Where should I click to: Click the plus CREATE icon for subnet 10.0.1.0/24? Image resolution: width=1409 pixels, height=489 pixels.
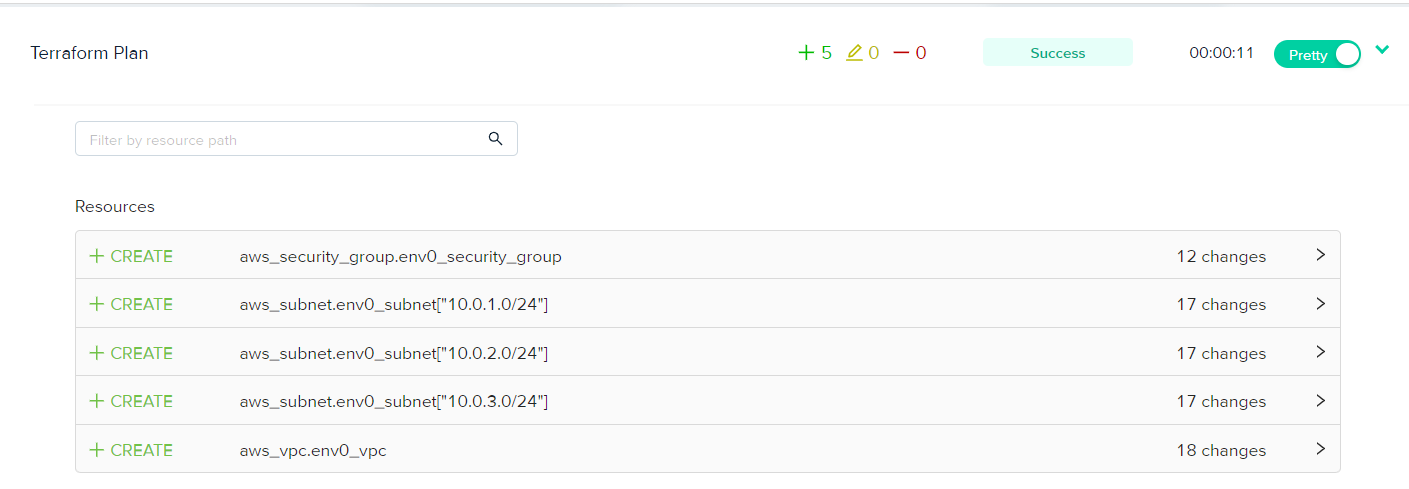97,304
